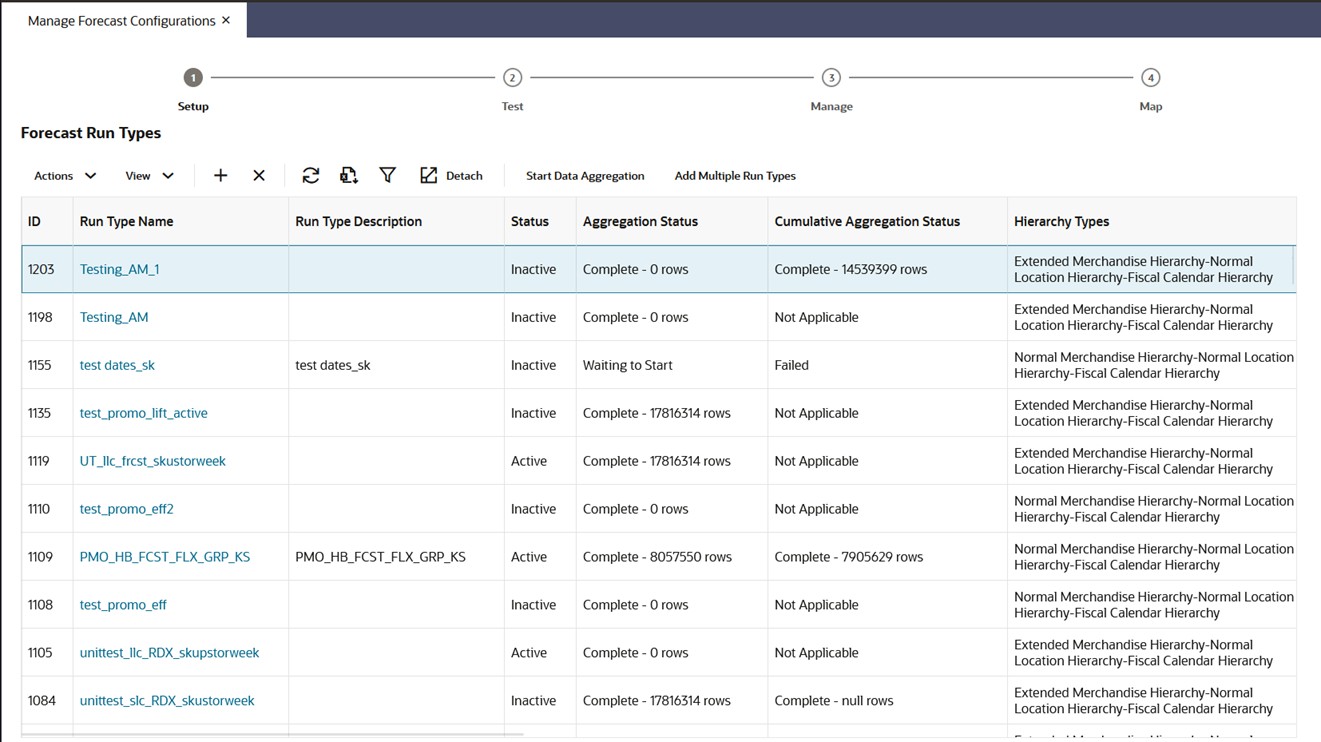Screen dimensions: 1321x742
Task: Click the Delete (X) icon in toolbar
Action: [x=259, y=176]
